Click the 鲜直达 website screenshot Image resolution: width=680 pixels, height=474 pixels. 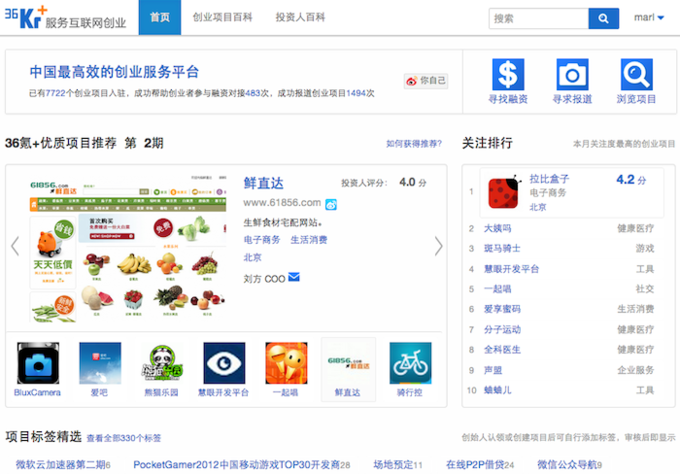click(x=128, y=248)
